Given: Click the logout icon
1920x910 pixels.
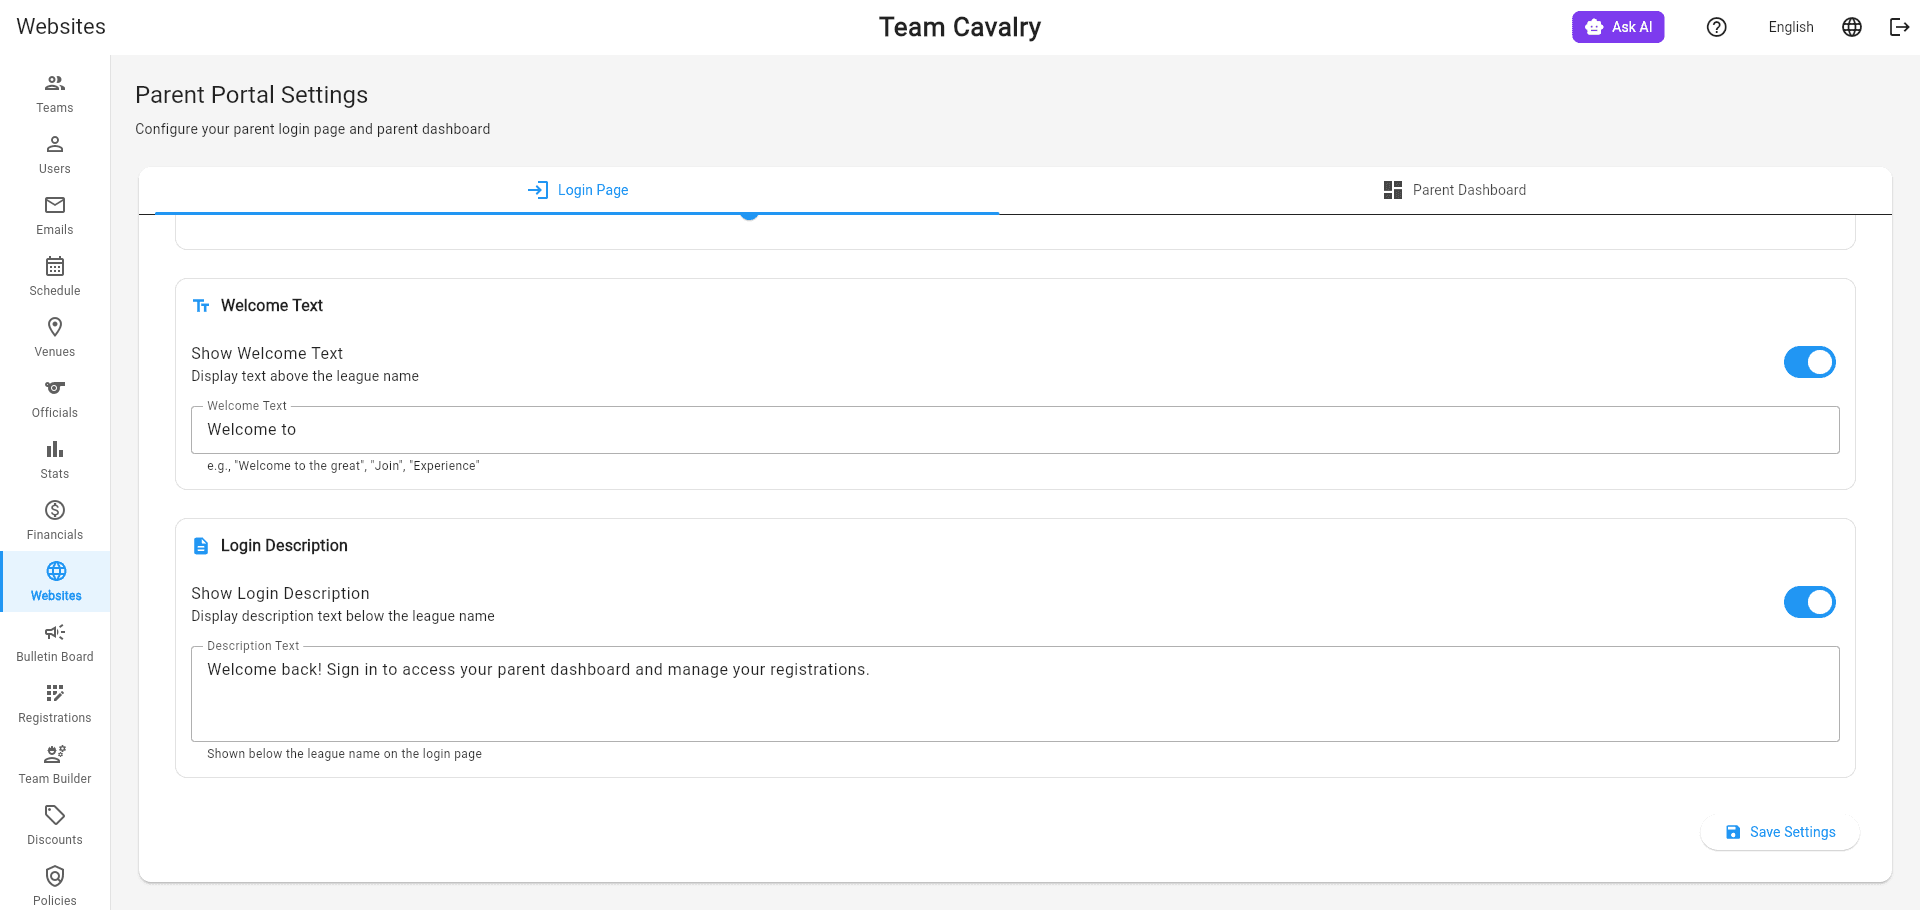Looking at the screenshot, I should coord(1899,27).
